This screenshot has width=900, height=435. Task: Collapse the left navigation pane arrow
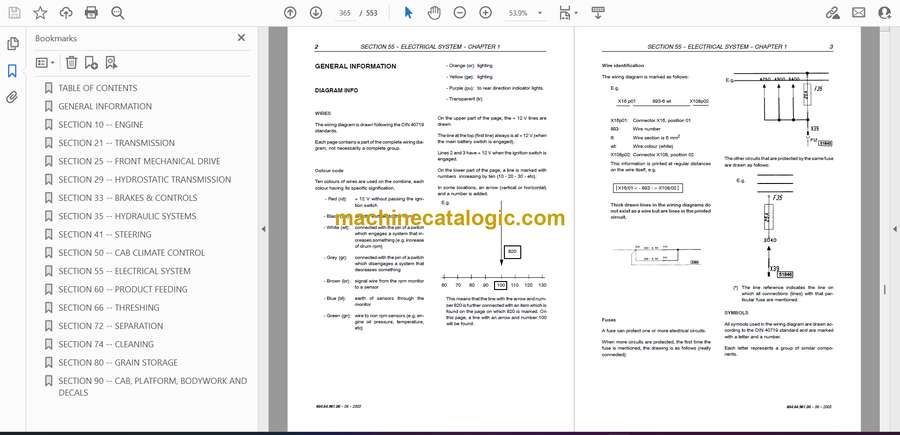click(x=263, y=229)
